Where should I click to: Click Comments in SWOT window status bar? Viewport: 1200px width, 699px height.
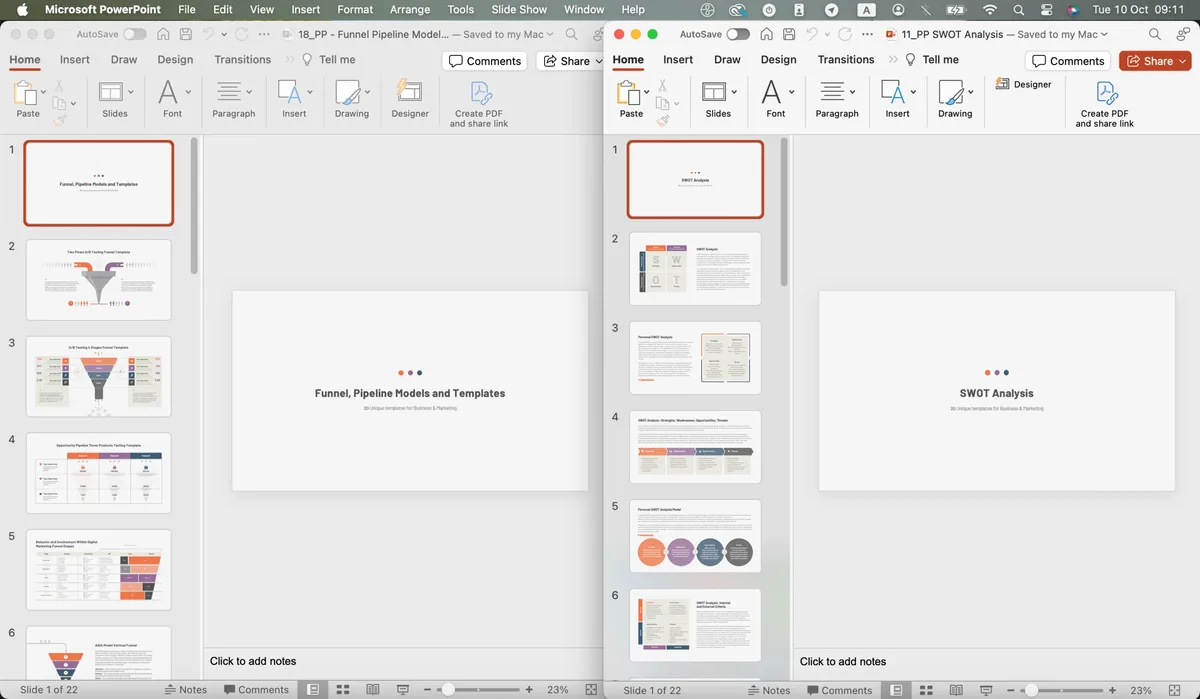(x=839, y=690)
